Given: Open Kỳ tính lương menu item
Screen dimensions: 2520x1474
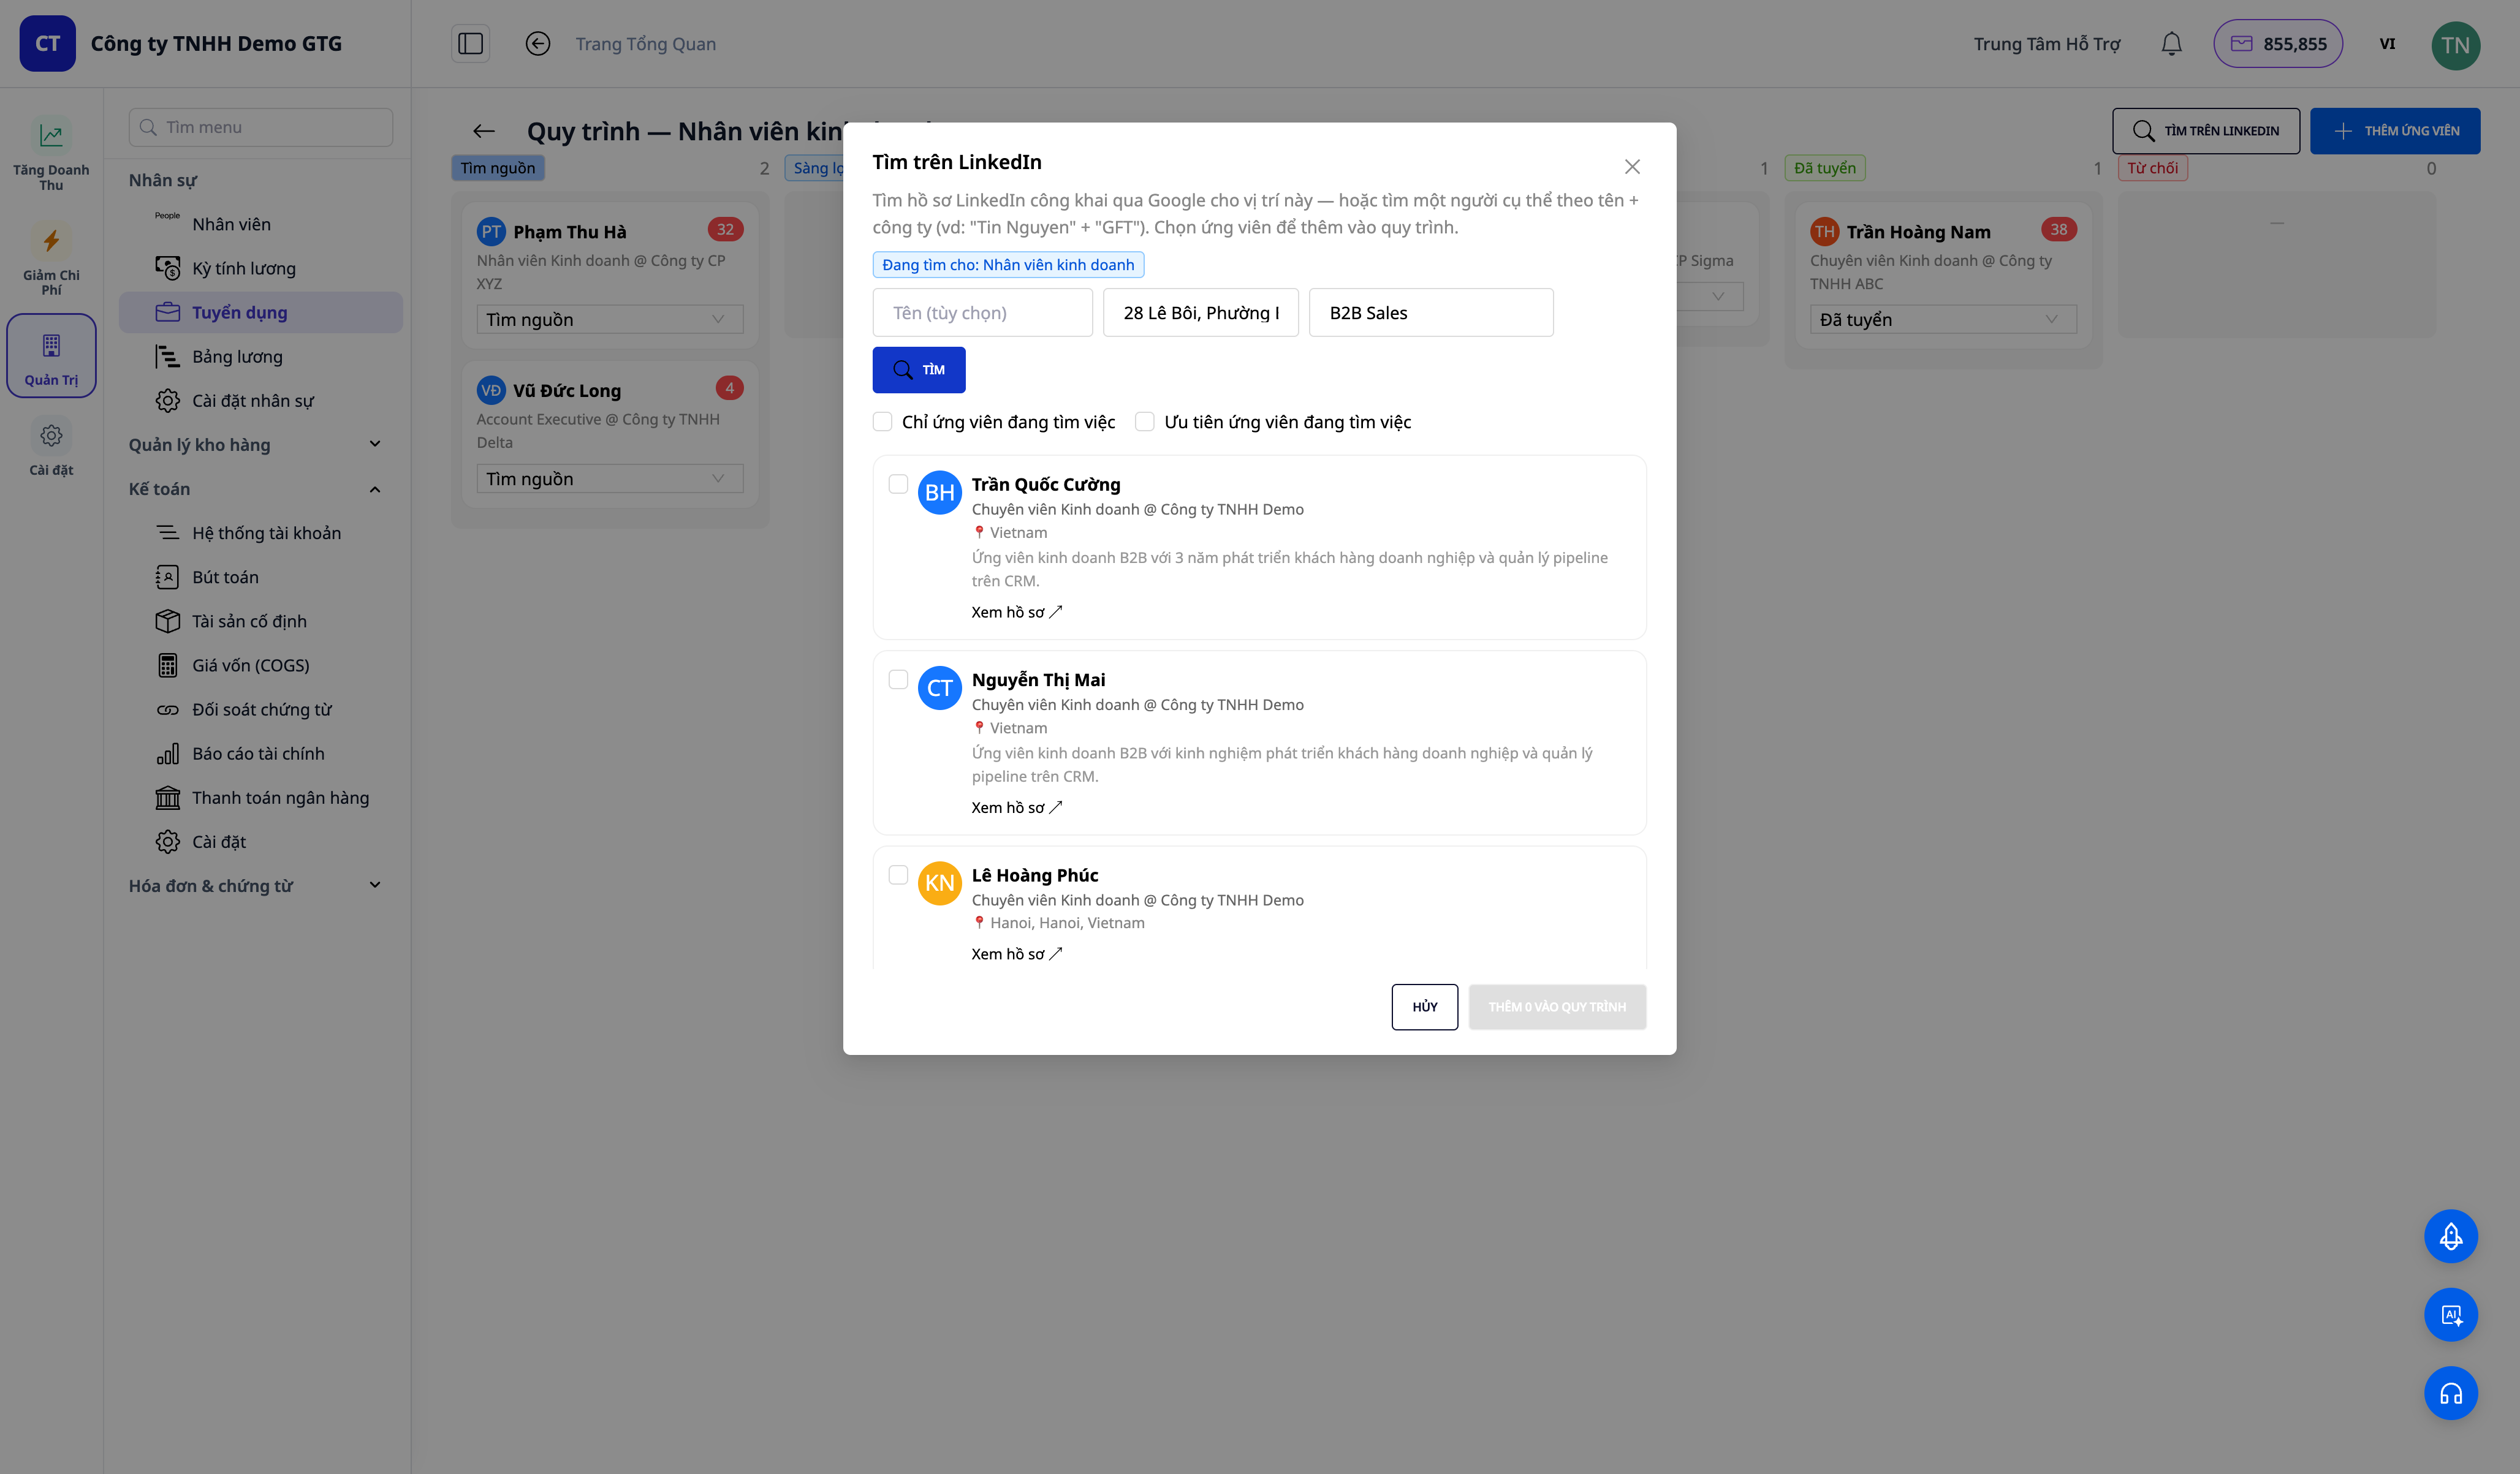Looking at the screenshot, I should 260,268.
